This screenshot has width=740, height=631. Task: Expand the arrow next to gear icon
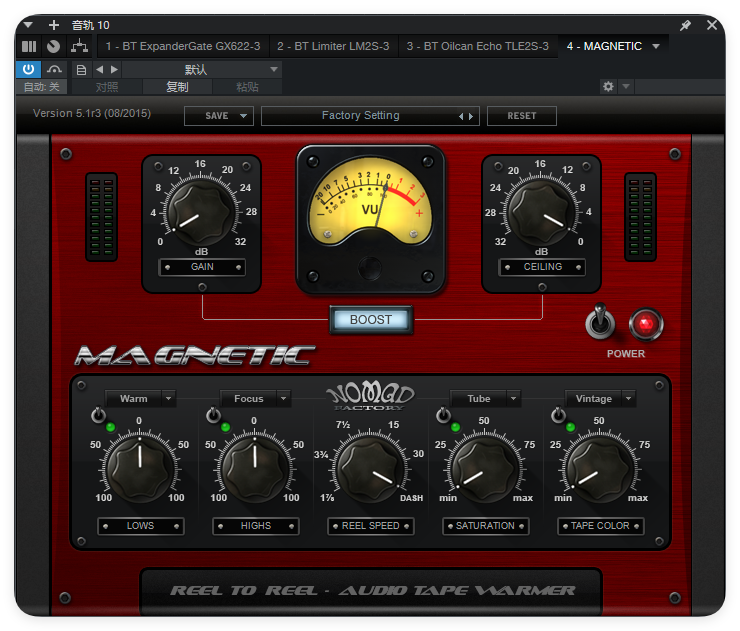coord(626,86)
